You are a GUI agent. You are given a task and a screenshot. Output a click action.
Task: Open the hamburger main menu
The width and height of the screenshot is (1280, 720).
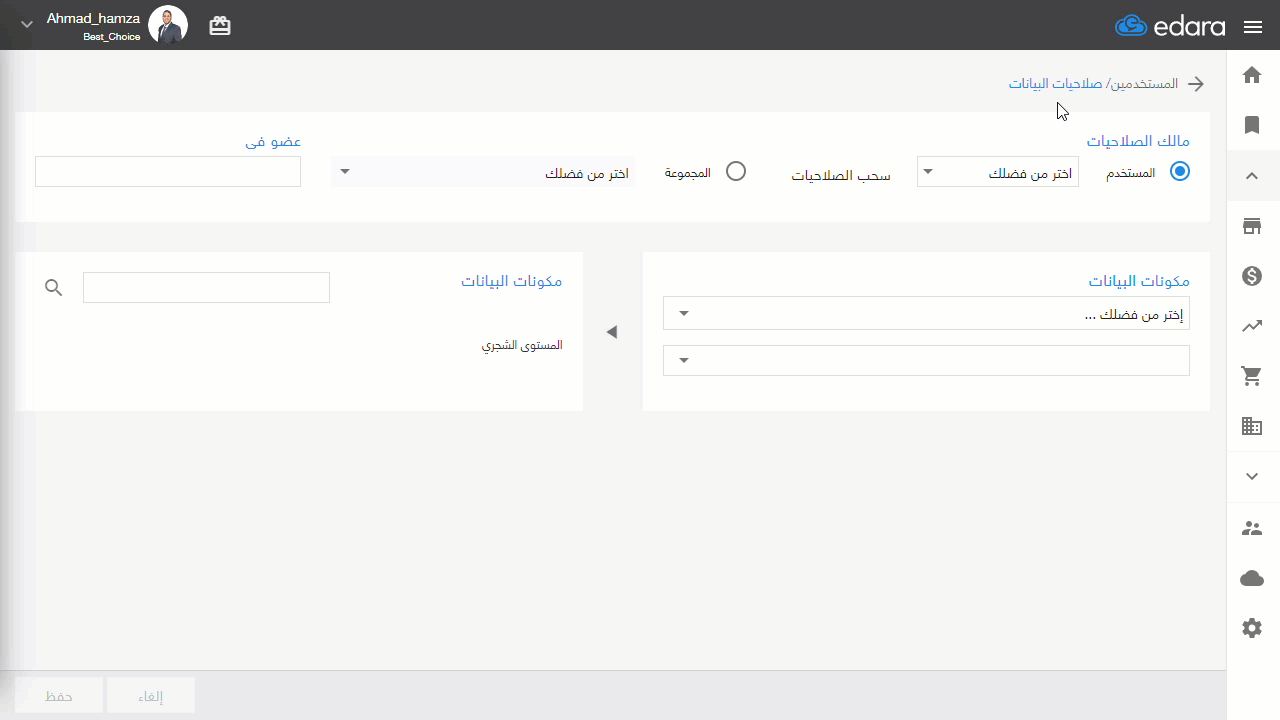point(1253,26)
